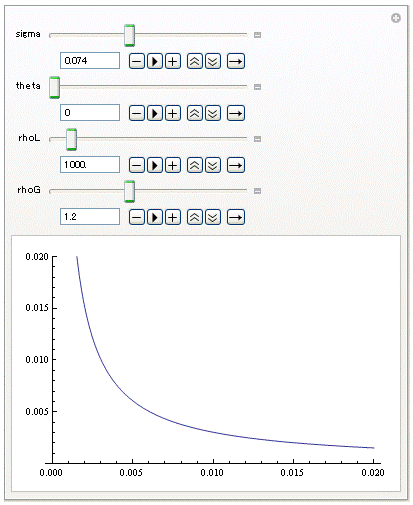Change theta animation direction arrow
413x505 pixels.
[236, 113]
